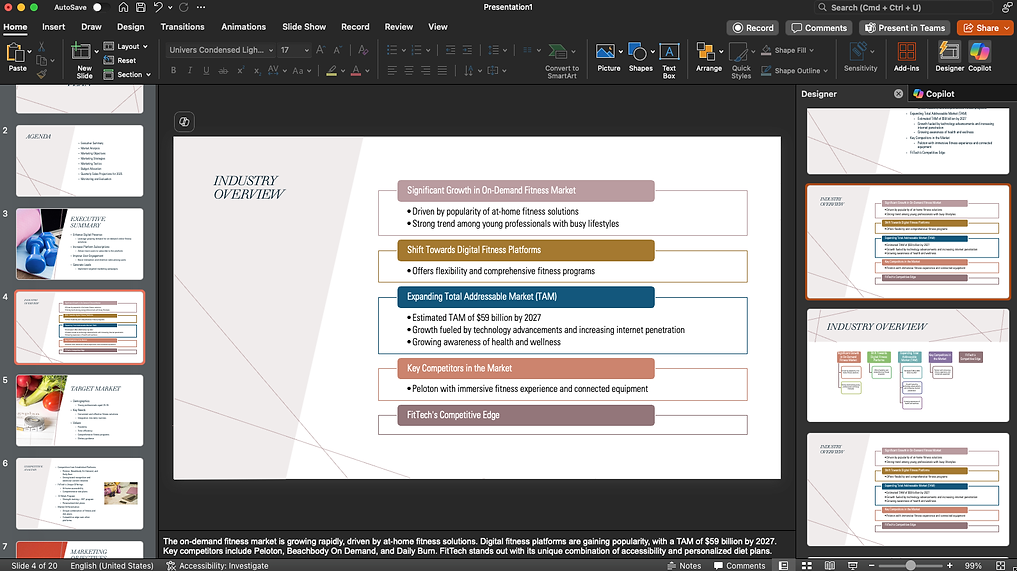Open the Design tab
Viewport: 1017px width, 571px height.
[130, 27]
